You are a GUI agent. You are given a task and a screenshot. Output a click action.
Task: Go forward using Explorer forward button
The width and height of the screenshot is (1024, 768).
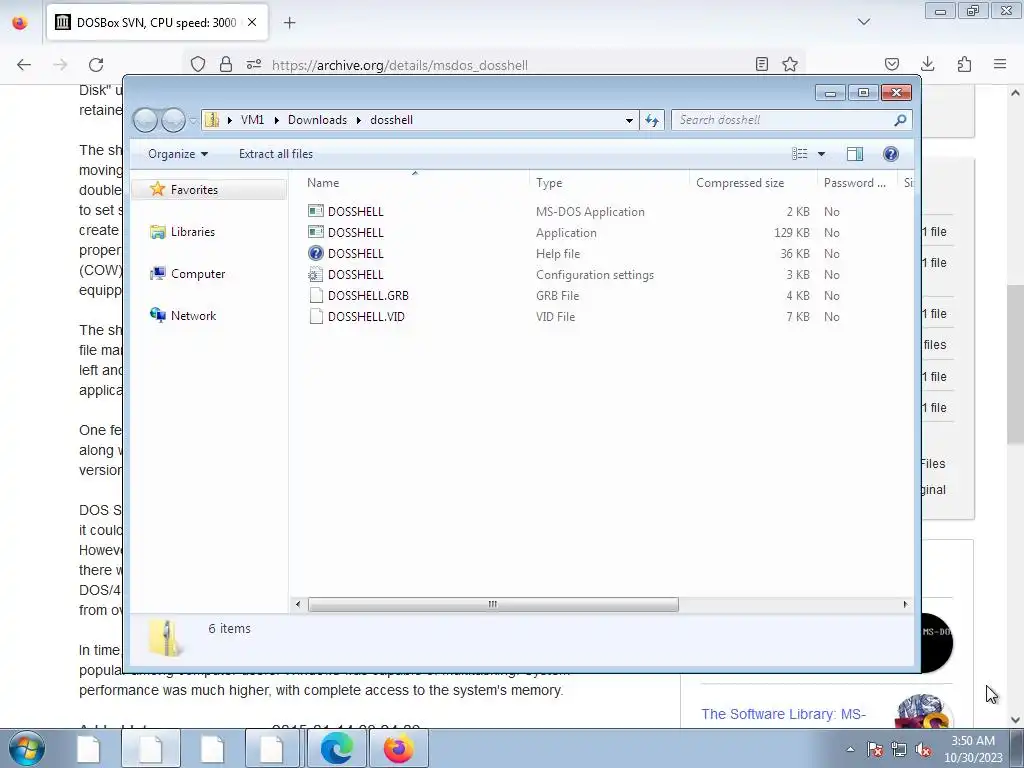point(173,120)
